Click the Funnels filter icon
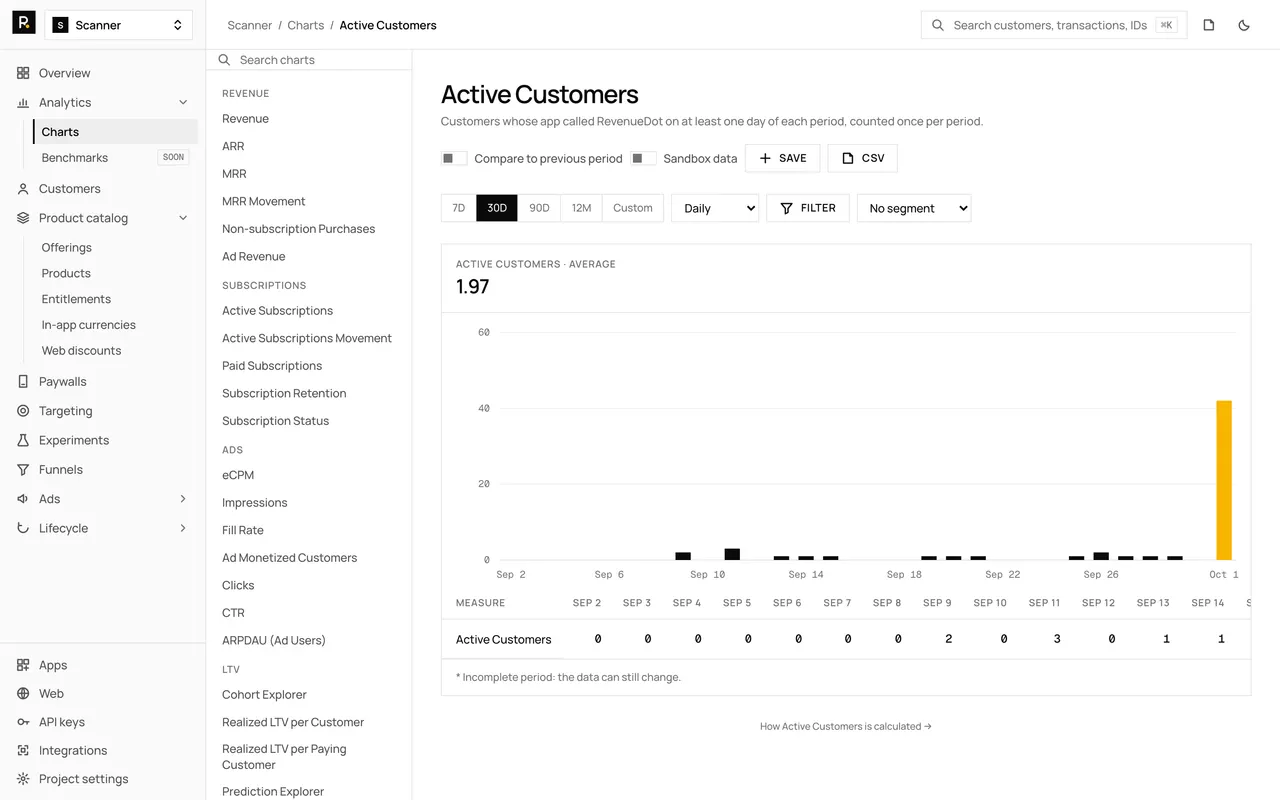 pos(23,469)
